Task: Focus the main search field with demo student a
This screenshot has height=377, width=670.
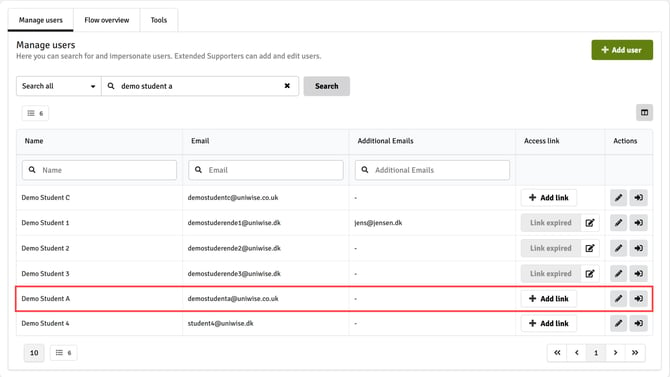Action: pyautogui.click(x=200, y=86)
